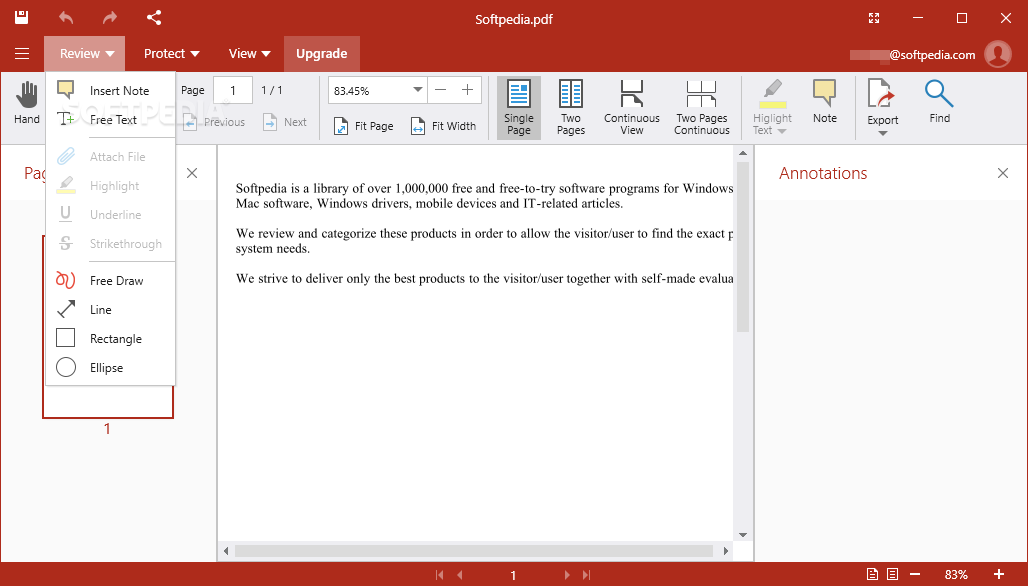Image resolution: width=1028 pixels, height=586 pixels.
Task: Click the @softpedia.com account label
Action: pyautogui.click(x=932, y=55)
